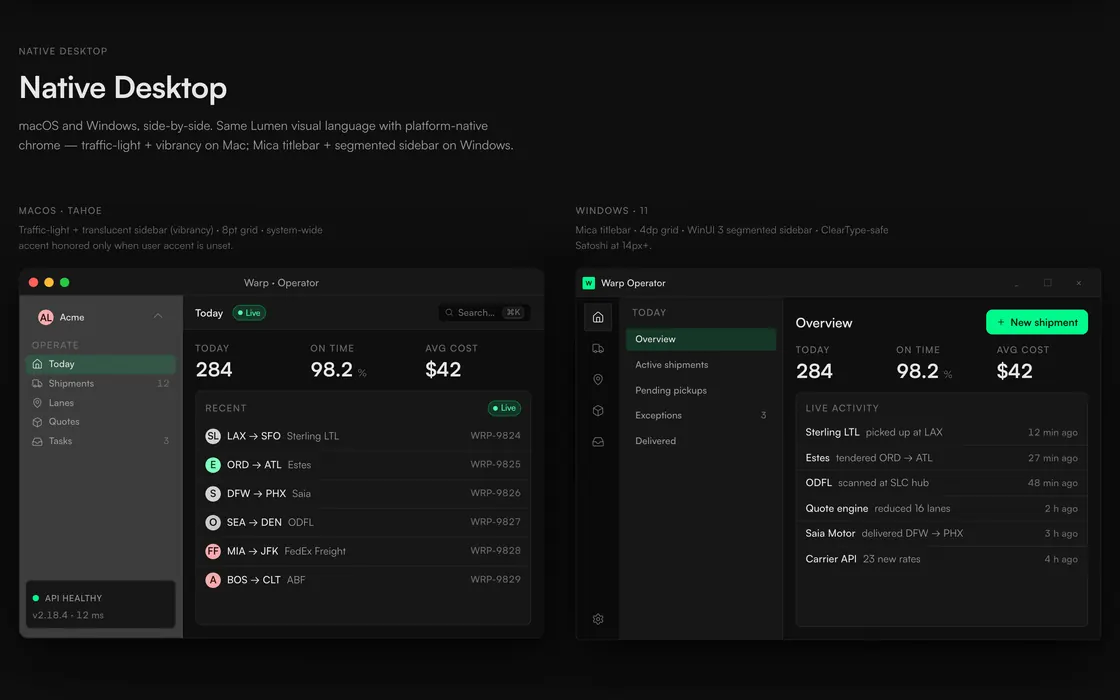Open shipment WRP-9829
Image resolution: width=1120 pixels, height=700 pixels.
(363, 580)
